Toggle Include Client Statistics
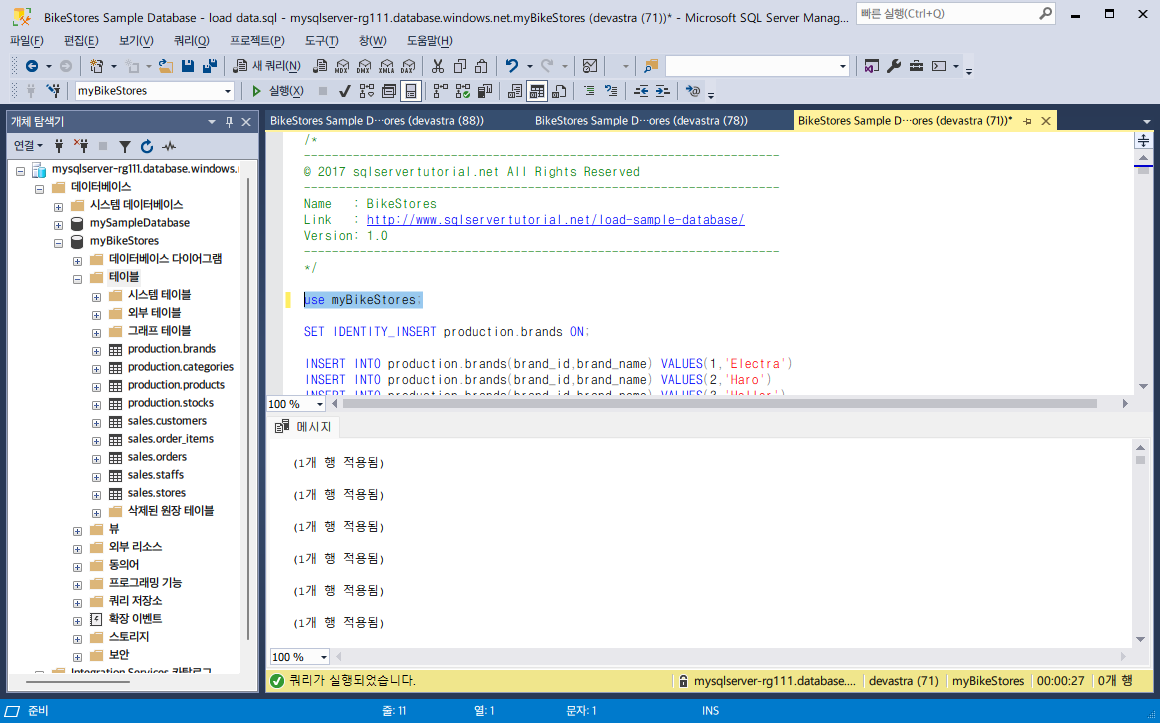This screenshot has width=1160, height=723. coord(485,91)
